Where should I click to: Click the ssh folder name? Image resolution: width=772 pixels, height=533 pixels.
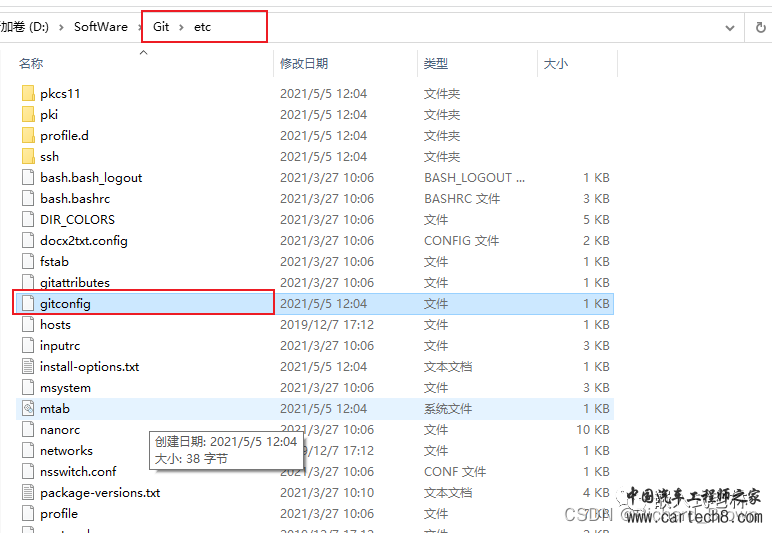(x=49, y=157)
